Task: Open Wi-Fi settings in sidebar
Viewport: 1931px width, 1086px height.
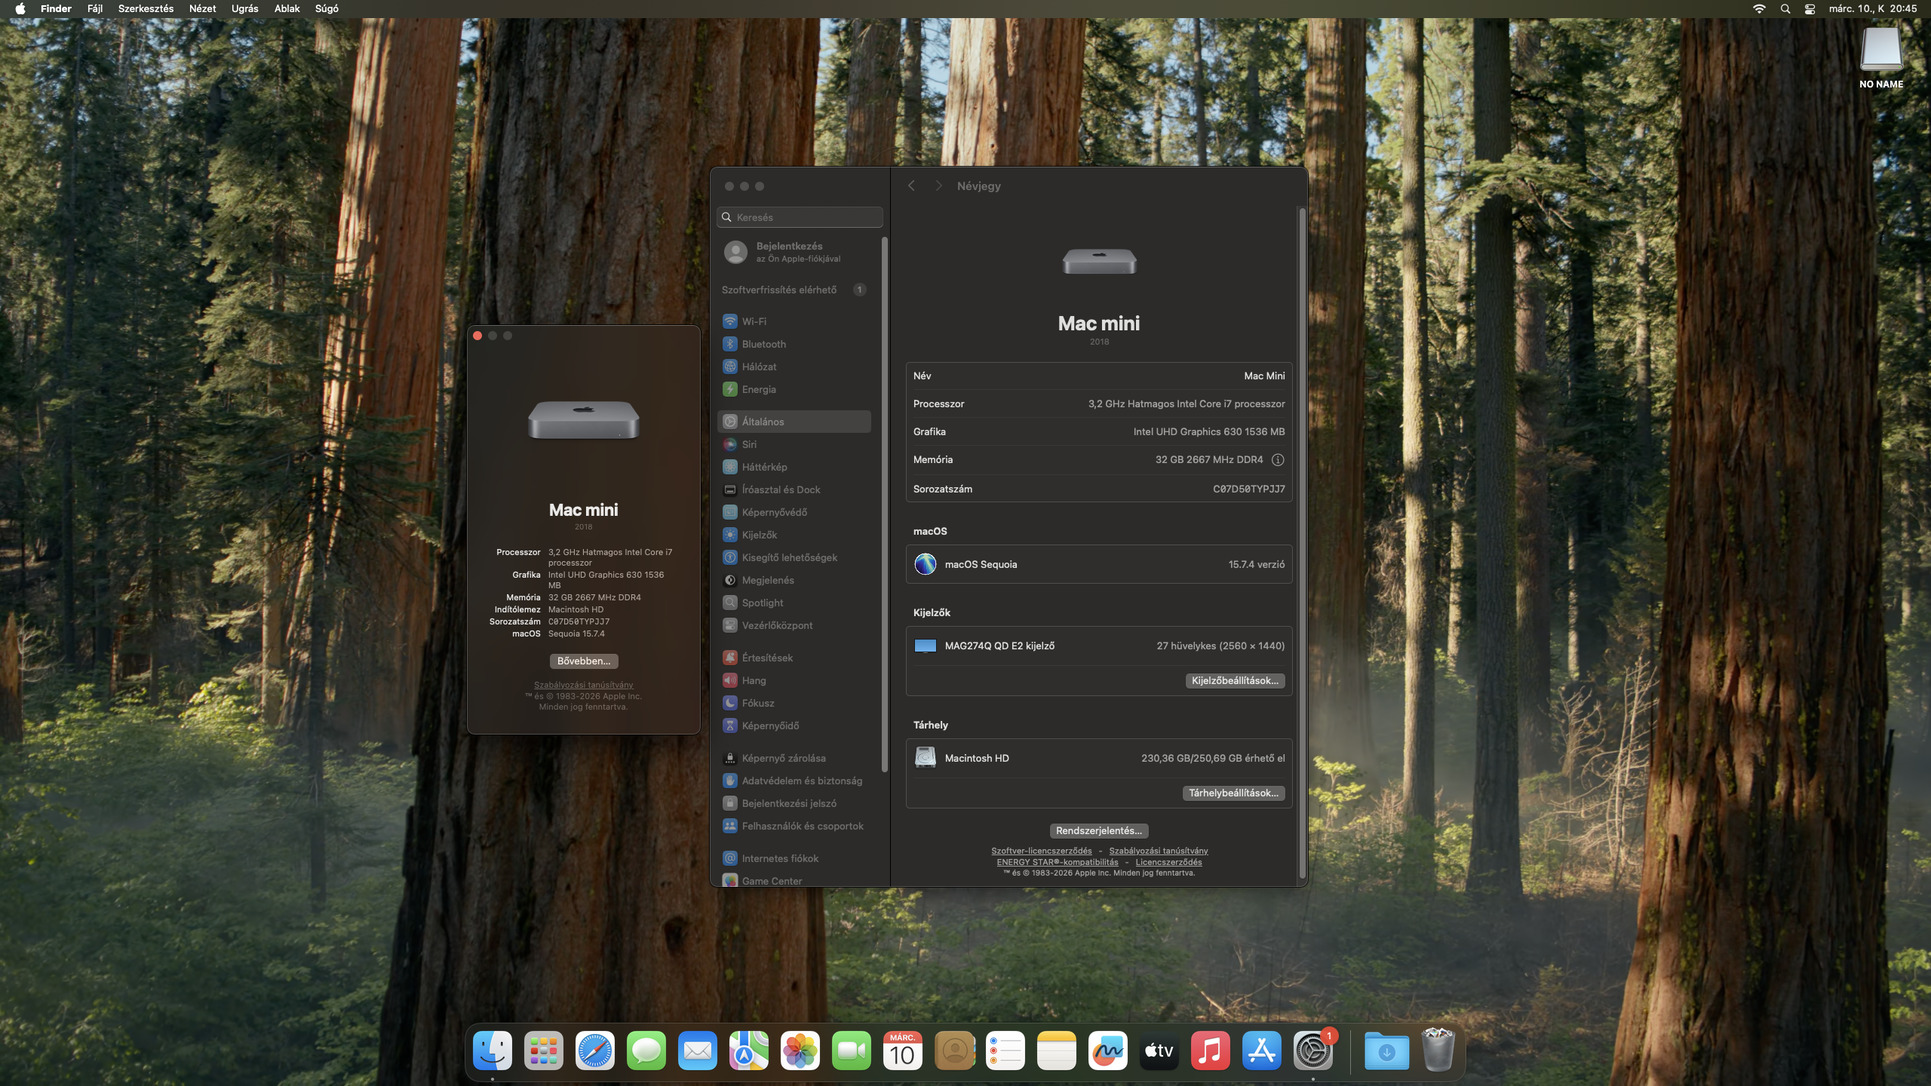Action: pyautogui.click(x=753, y=321)
